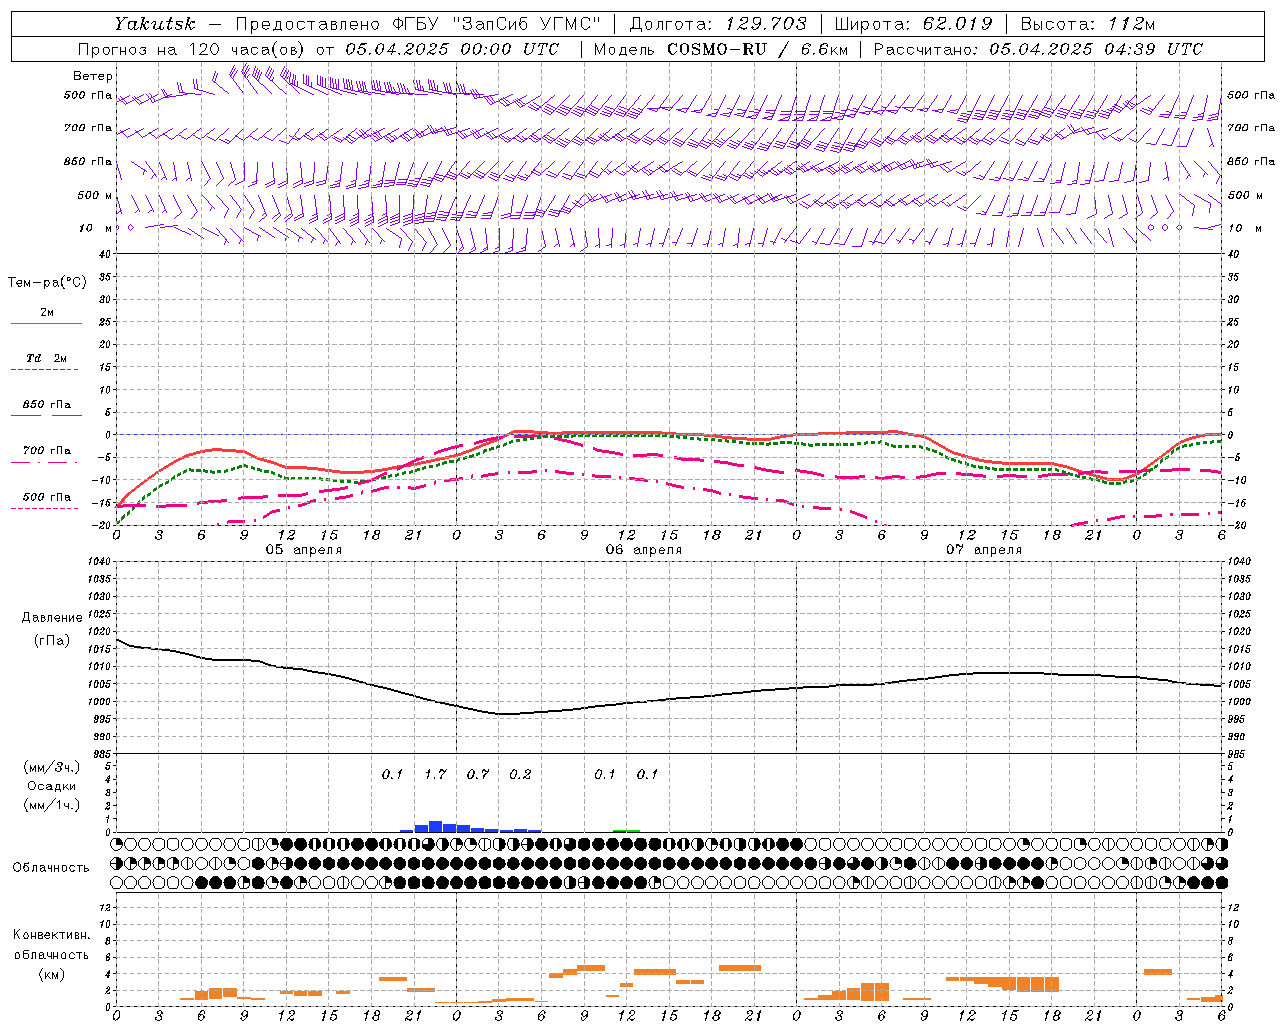
Task: Select the 500 м wind level label on left axis
Action: [95, 195]
